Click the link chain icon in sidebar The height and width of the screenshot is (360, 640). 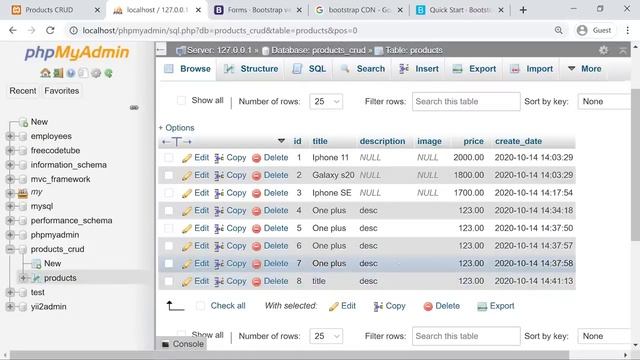[x=134, y=107]
